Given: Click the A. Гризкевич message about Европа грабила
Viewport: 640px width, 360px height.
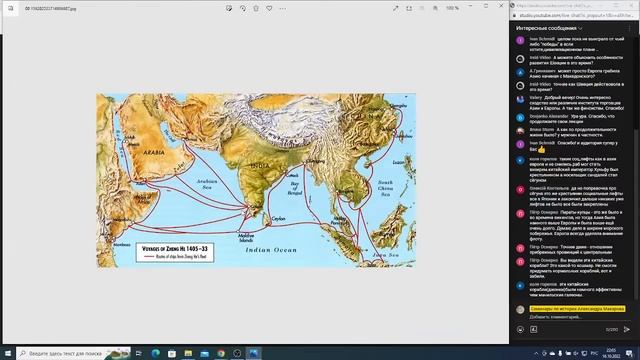Looking at the screenshot, I should tap(574, 73).
